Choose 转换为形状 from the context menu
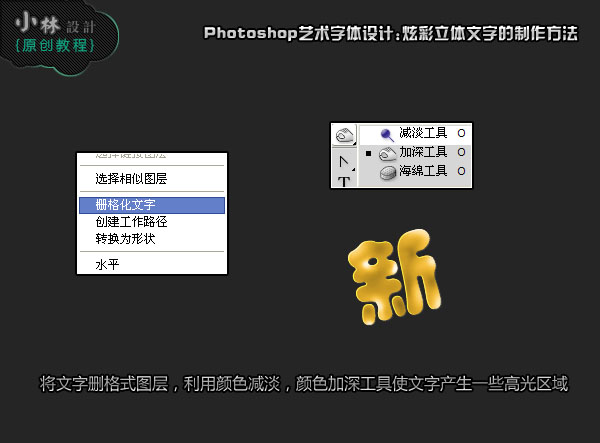The width and height of the screenshot is (600, 443). click(x=125, y=239)
